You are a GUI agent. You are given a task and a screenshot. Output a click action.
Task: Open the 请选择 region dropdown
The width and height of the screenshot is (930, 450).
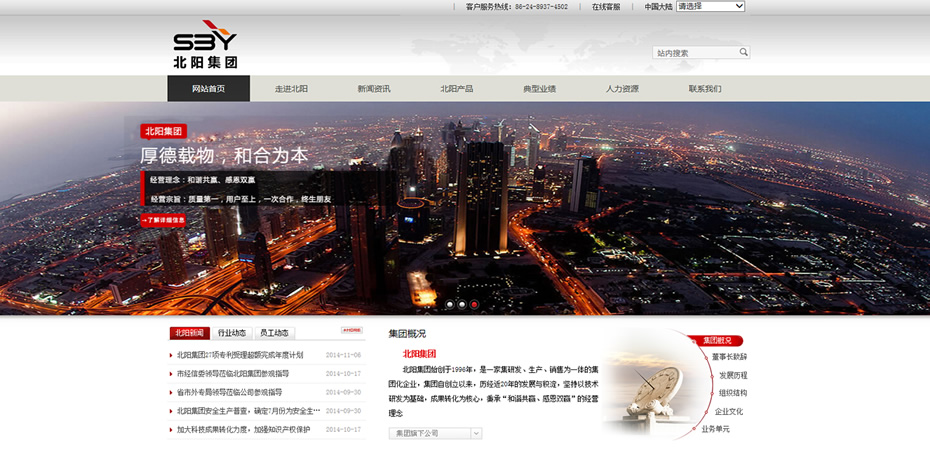pyautogui.click(x=710, y=6)
